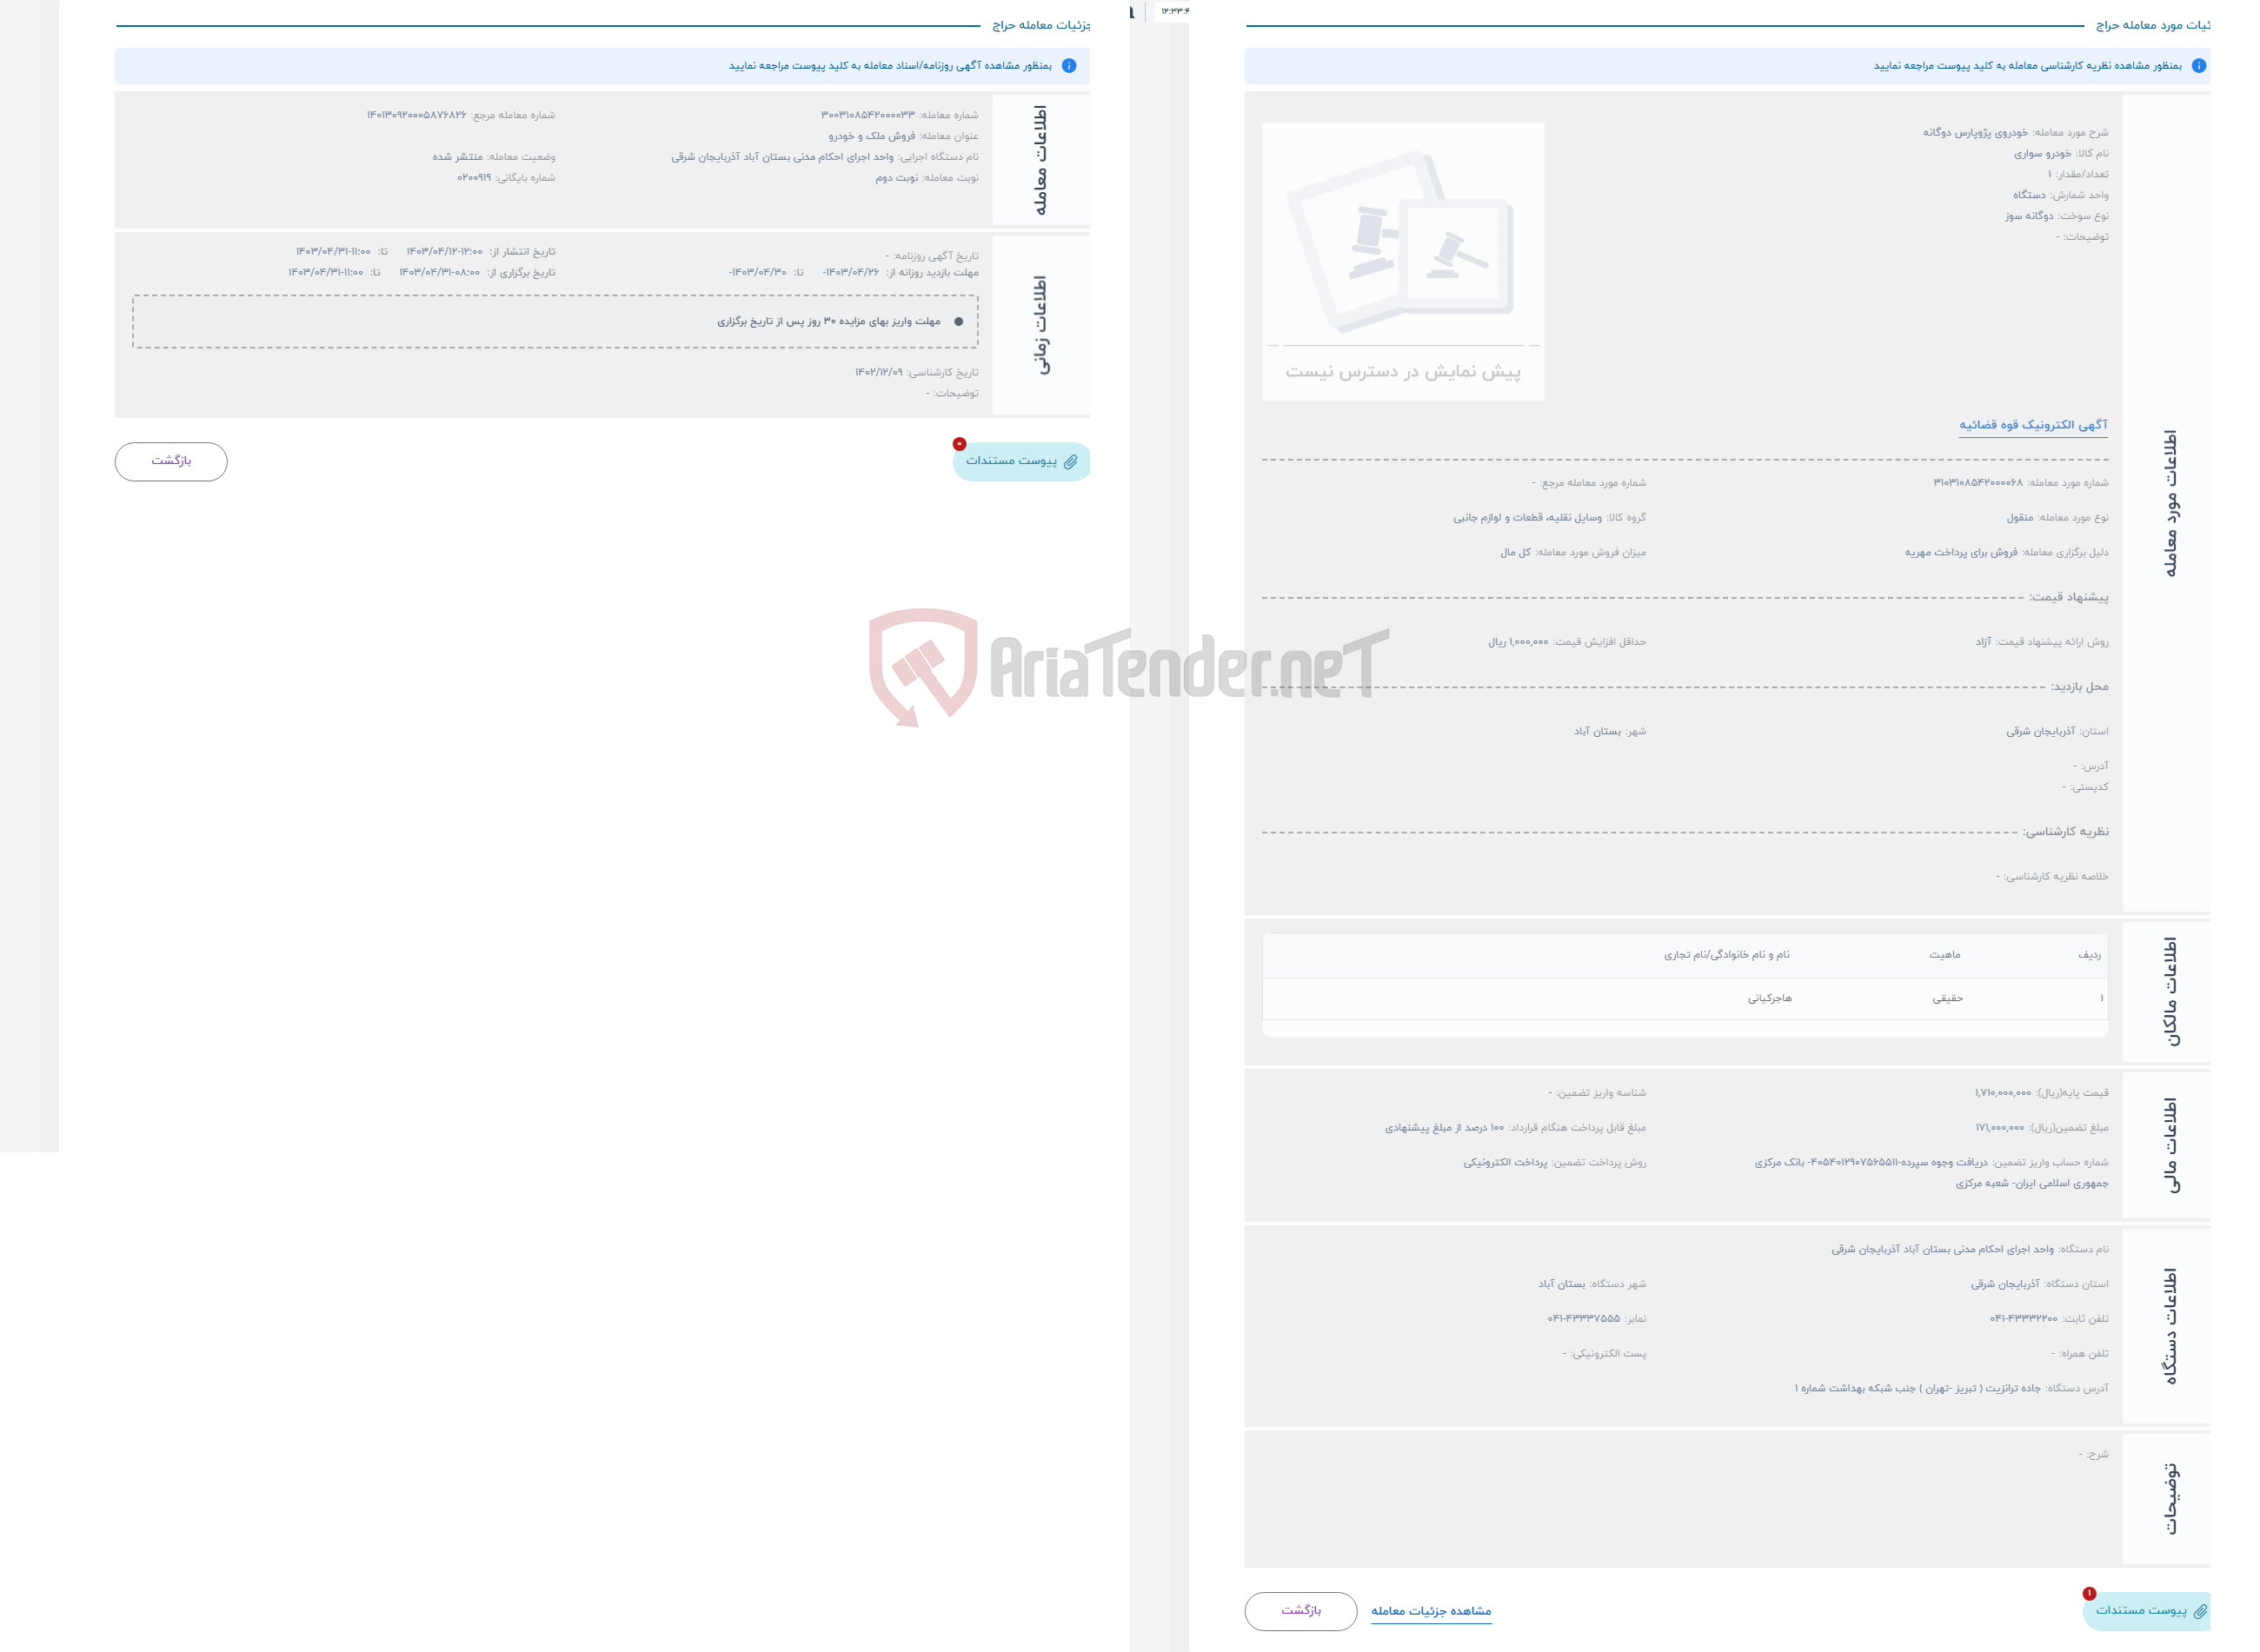
Task: Click the info circle icon on left transaction panel
Action: [x=1068, y=67]
